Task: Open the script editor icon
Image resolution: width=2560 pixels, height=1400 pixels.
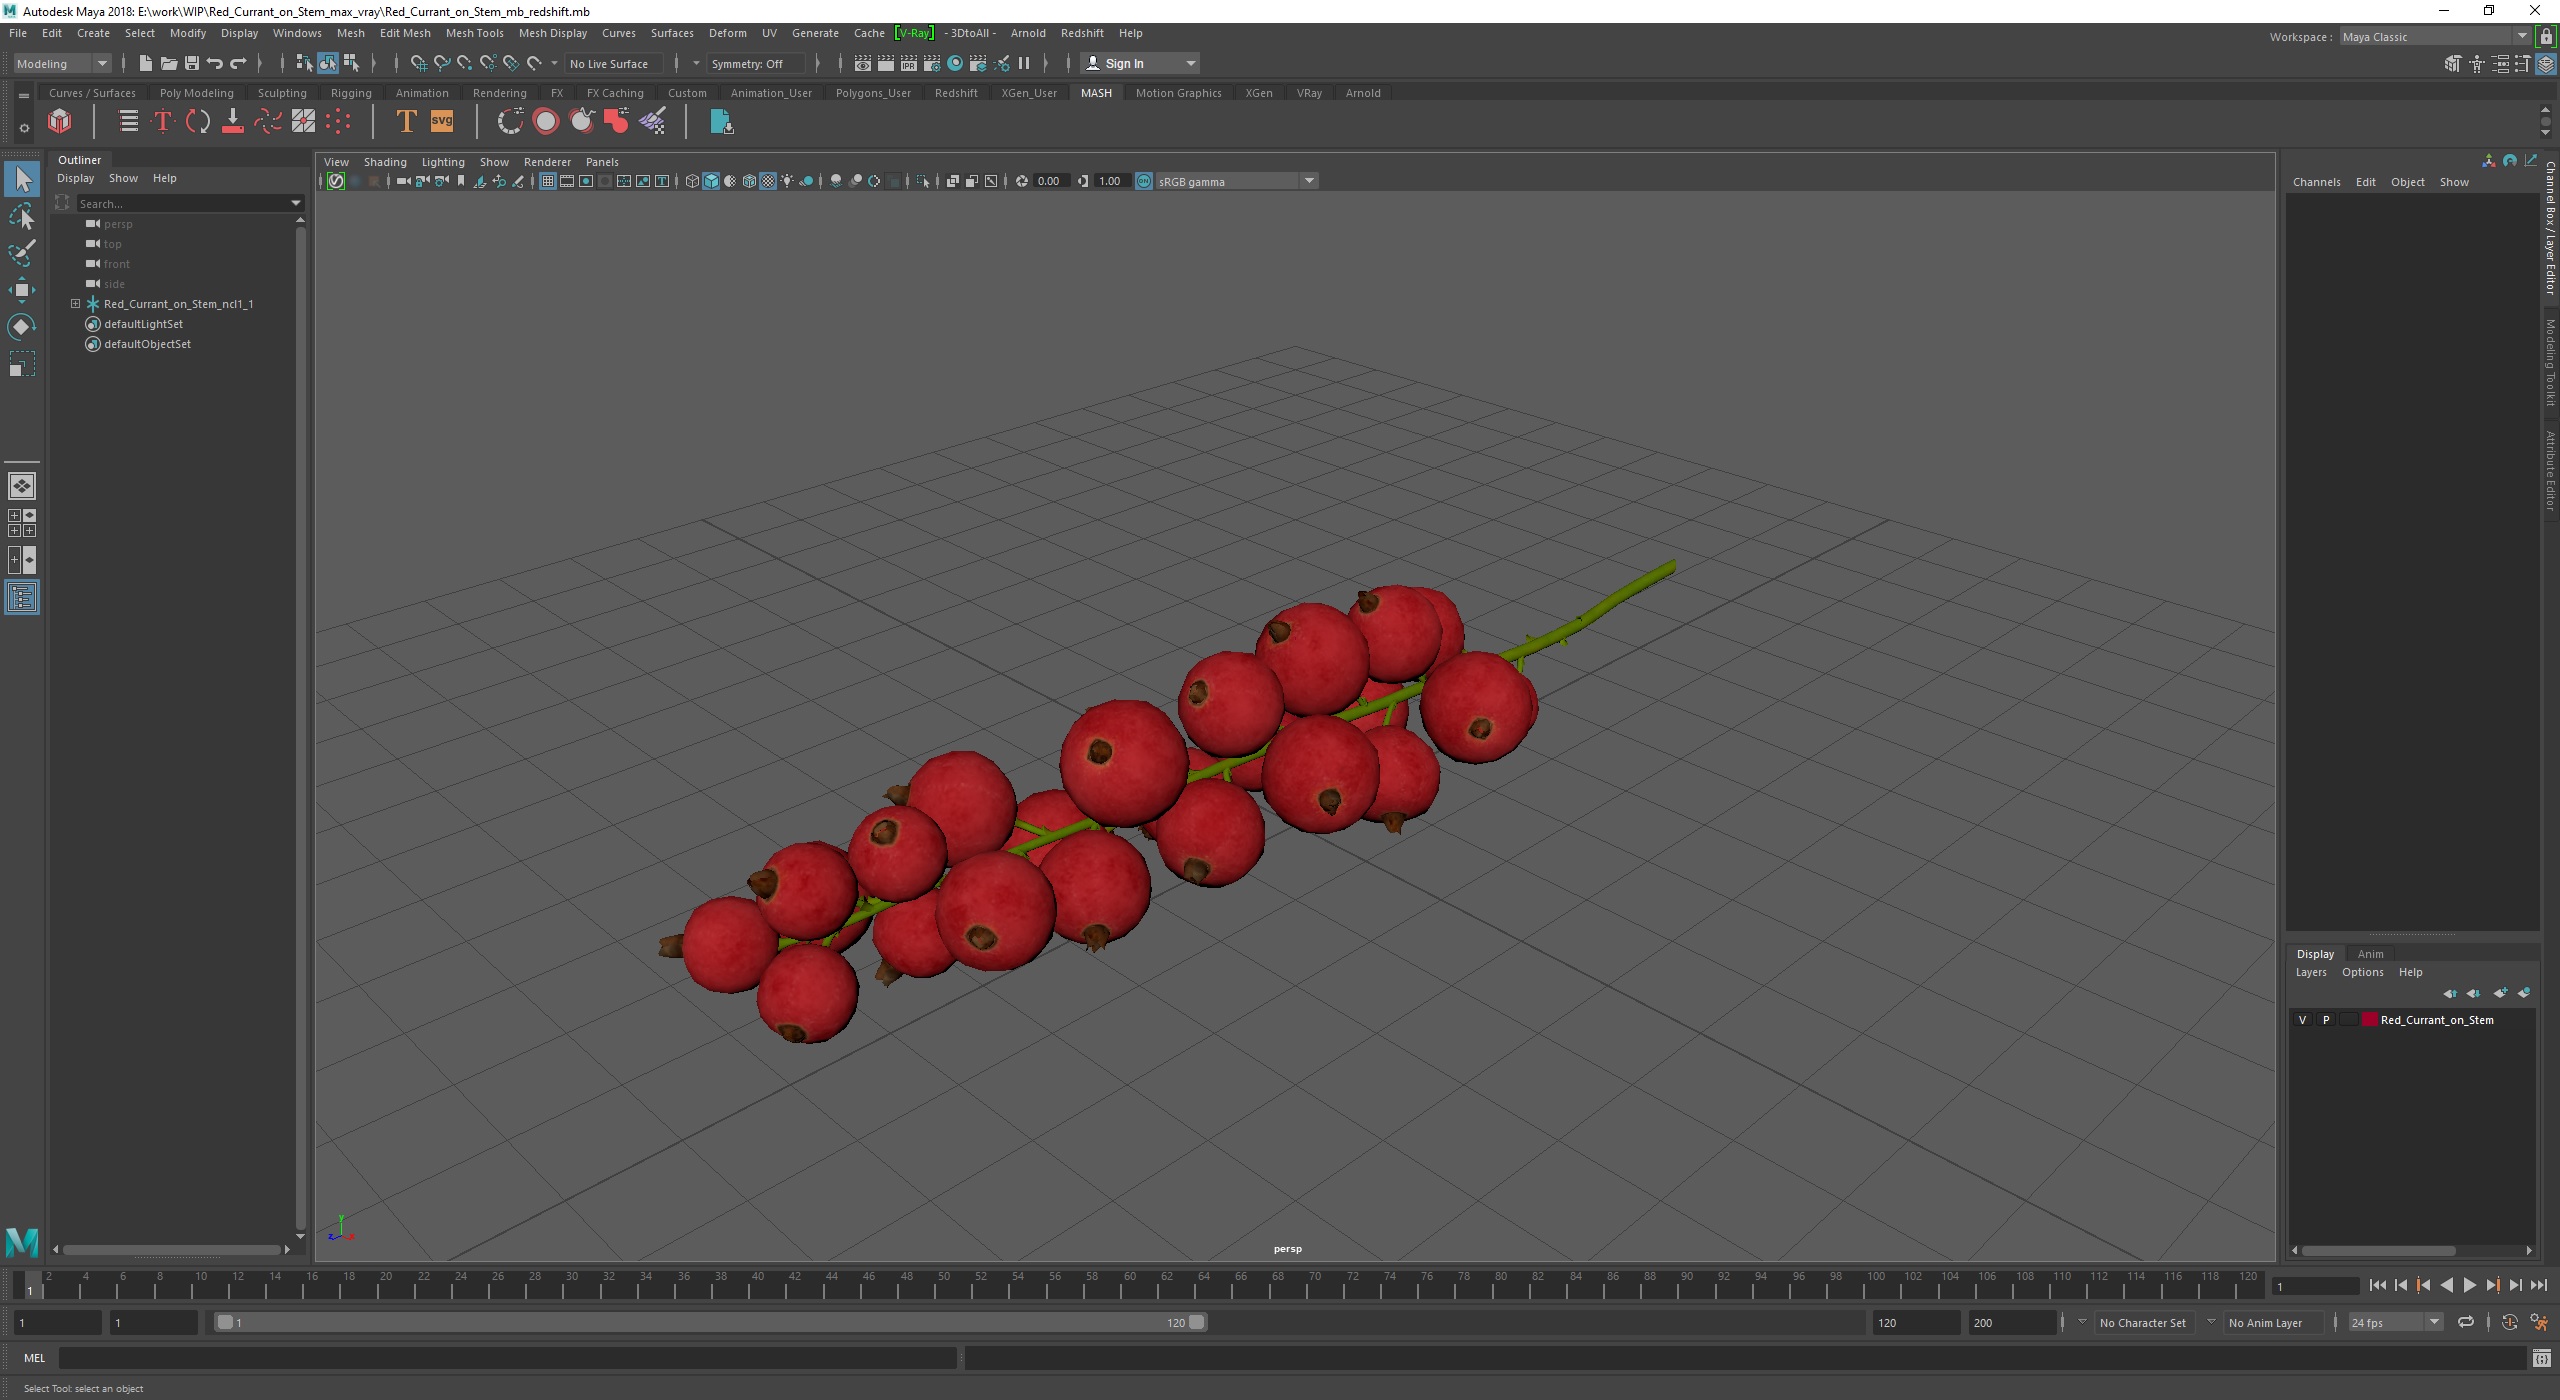Action: coord(2541,1358)
